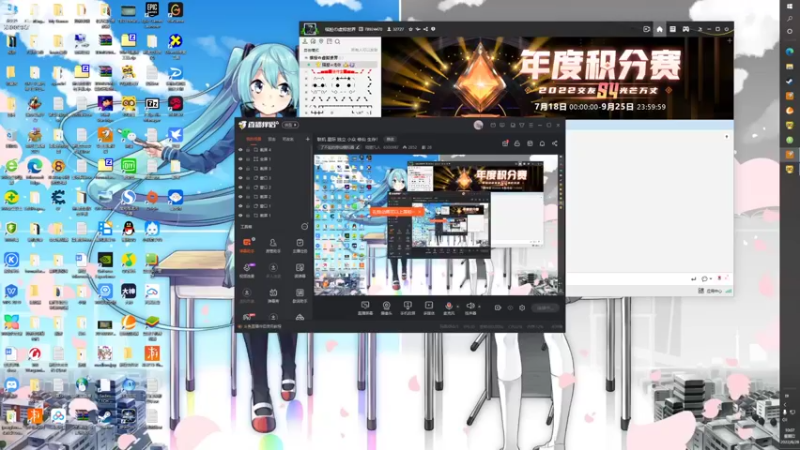This screenshot has width=800, height=450.
Task: Collapse the toolbox with its round arrow icon
Action: point(305,227)
